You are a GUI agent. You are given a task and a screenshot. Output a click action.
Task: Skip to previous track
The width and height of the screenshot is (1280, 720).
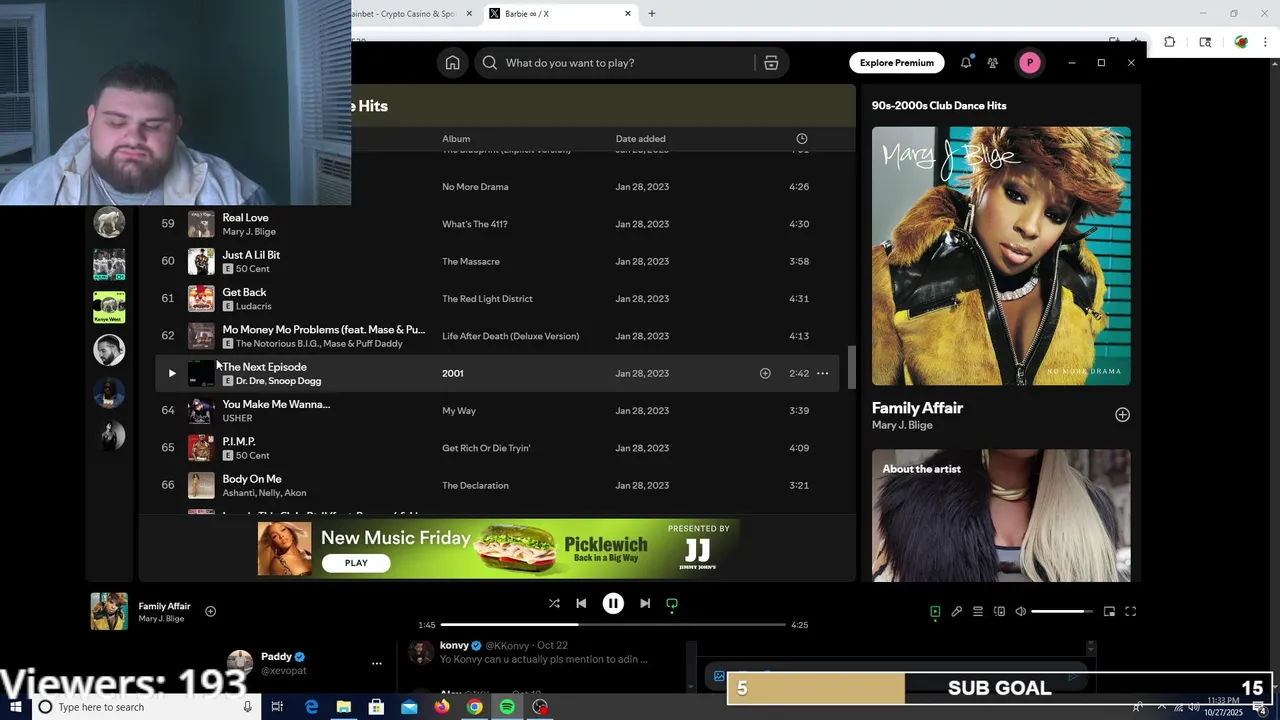click(581, 603)
